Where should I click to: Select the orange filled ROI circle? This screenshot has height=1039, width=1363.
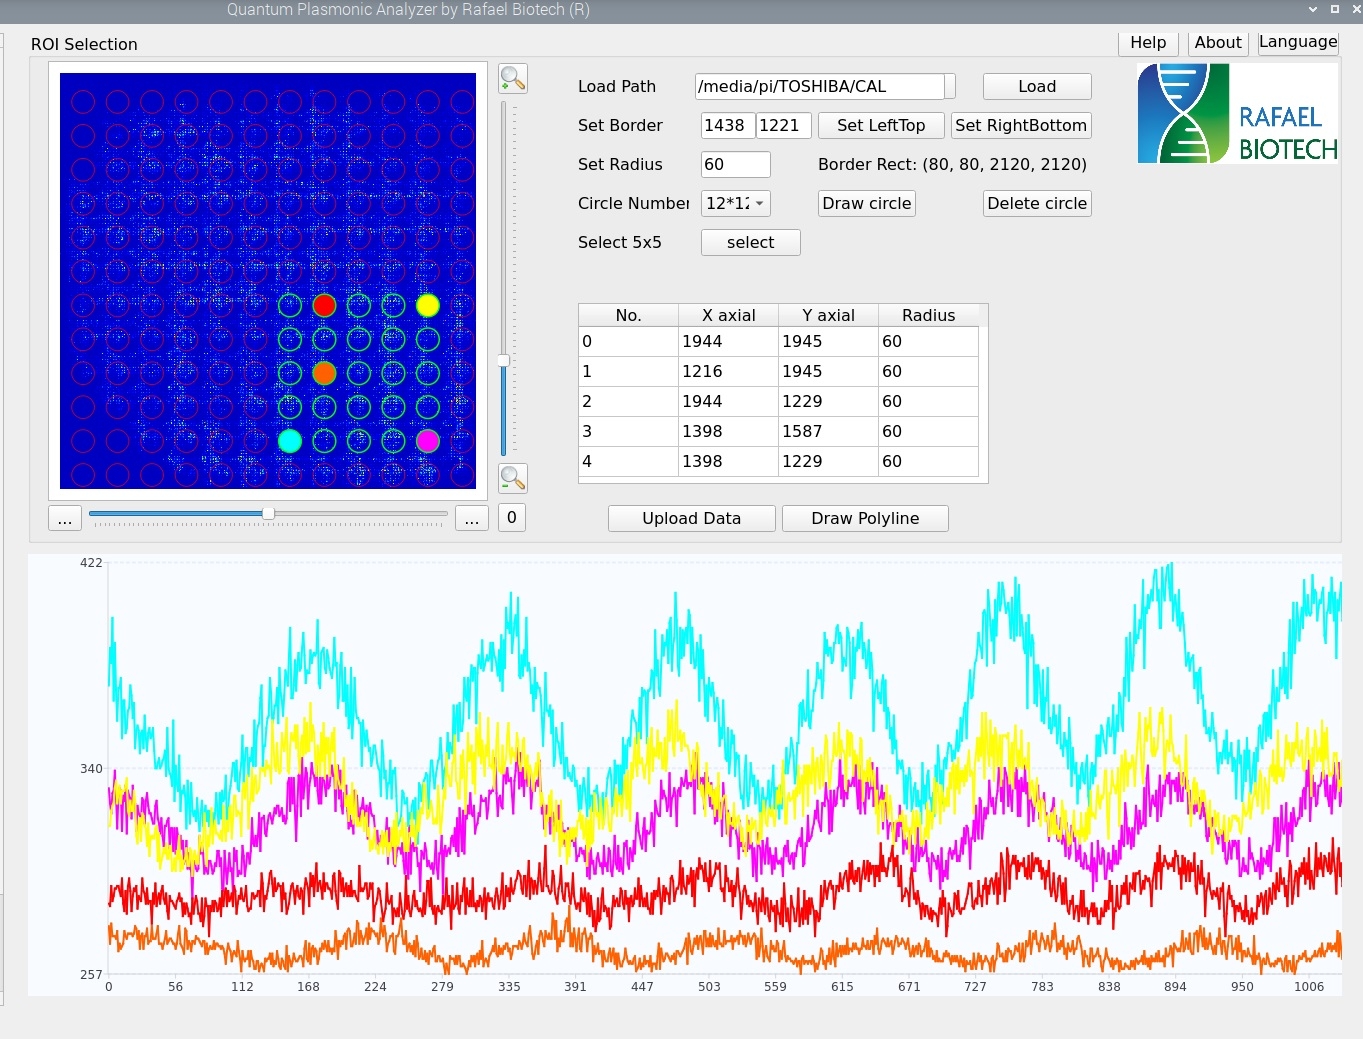324,373
